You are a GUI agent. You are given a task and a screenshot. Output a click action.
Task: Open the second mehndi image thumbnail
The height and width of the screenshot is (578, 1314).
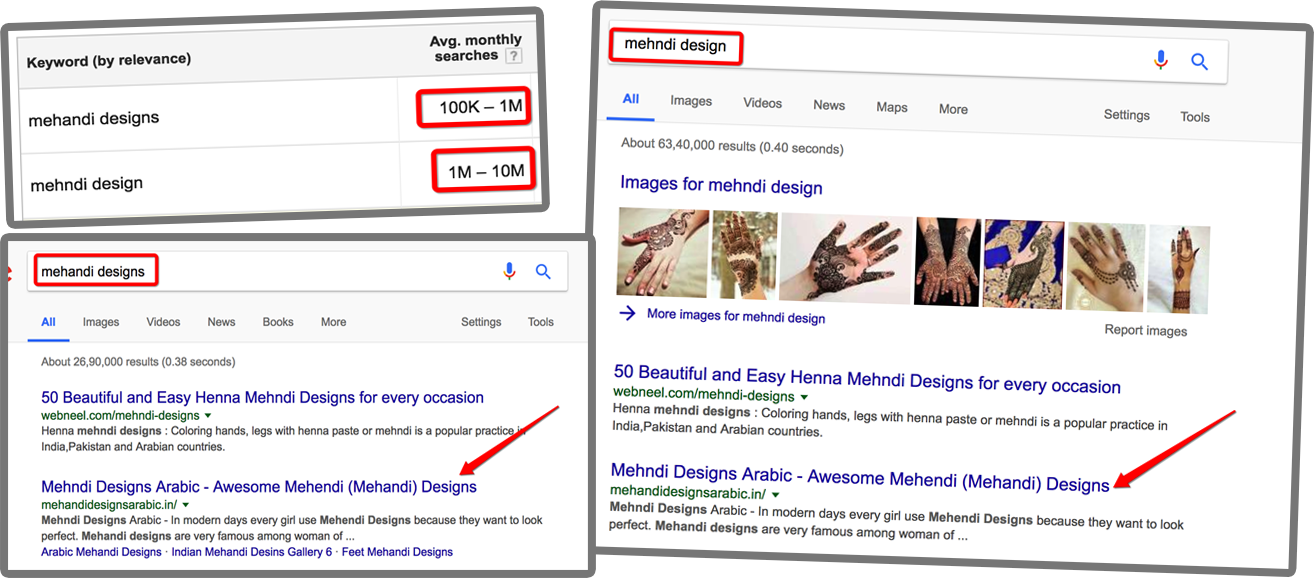point(744,255)
